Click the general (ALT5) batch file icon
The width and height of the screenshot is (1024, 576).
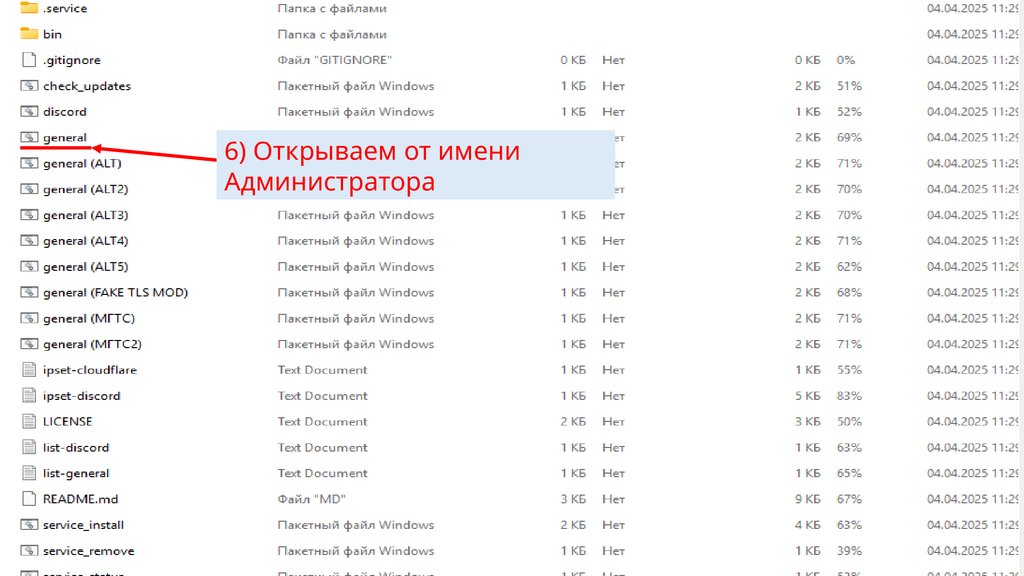coord(29,266)
